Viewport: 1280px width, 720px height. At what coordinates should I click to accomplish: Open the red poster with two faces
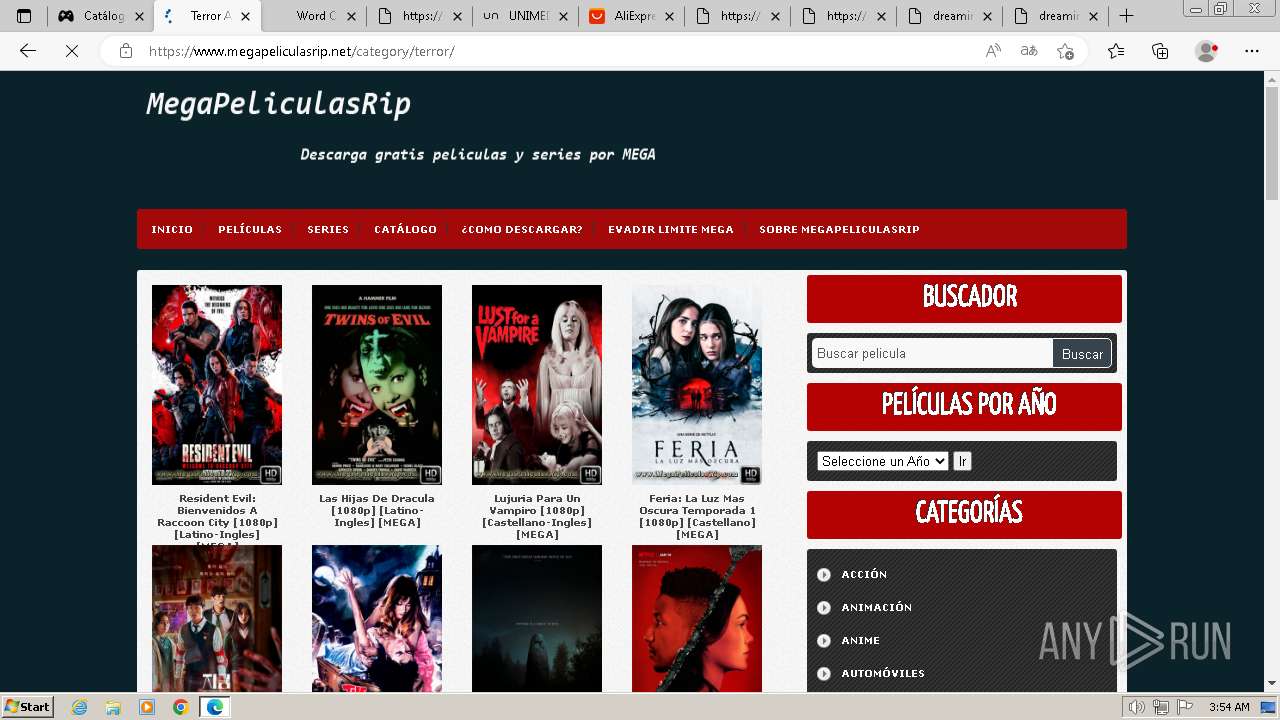[697, 618]
